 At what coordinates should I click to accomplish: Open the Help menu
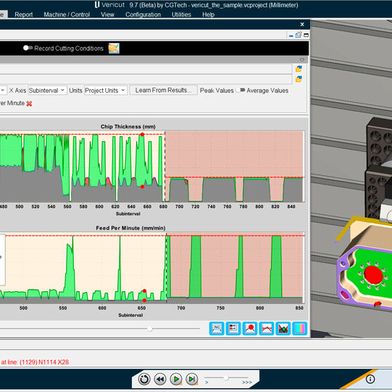click(208, 15)
